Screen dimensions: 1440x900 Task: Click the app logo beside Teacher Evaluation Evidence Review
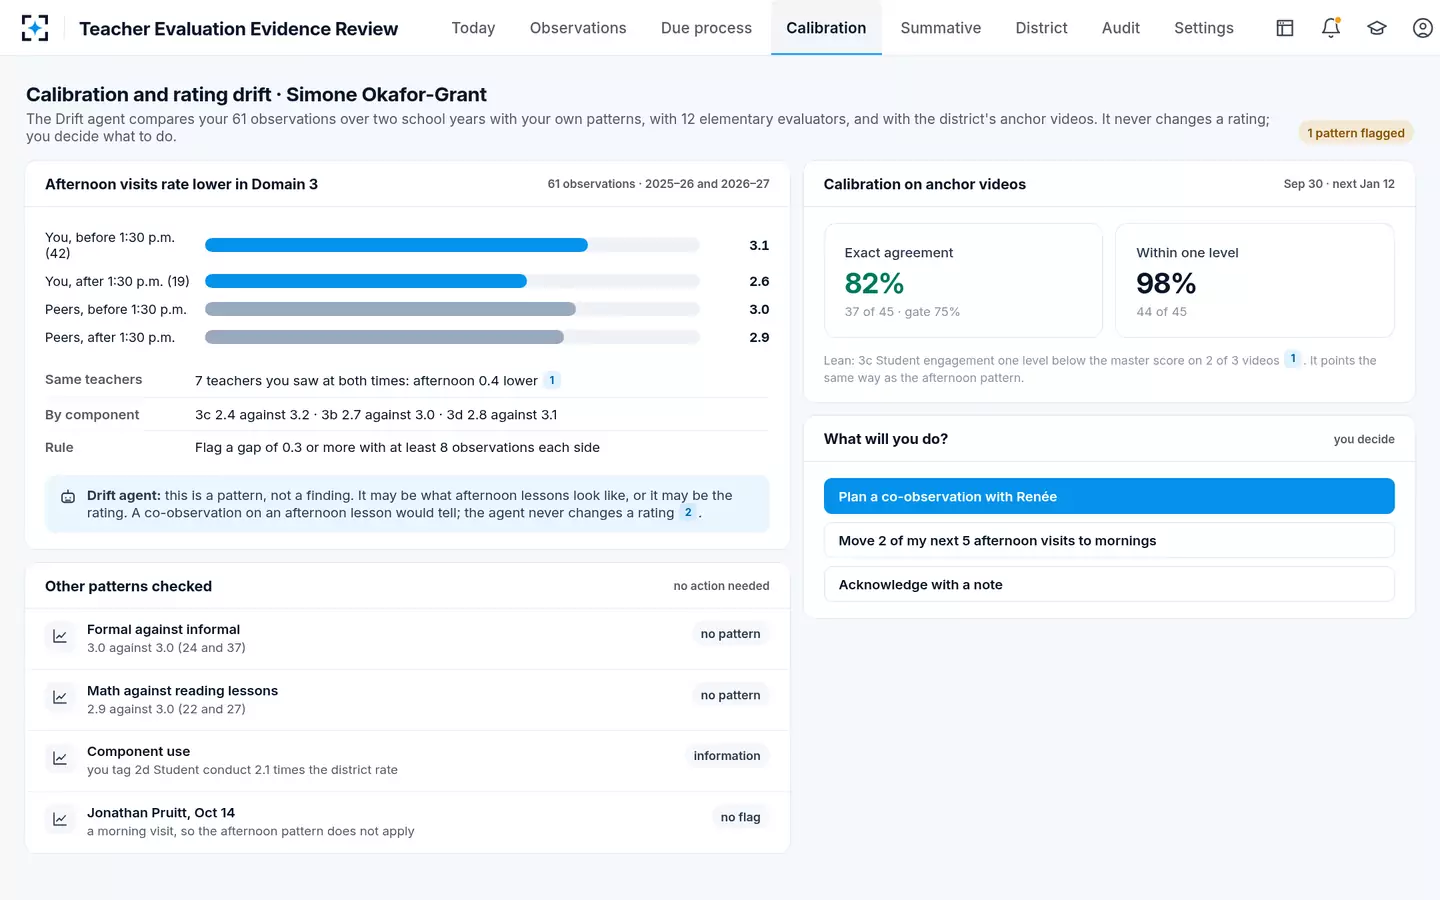pyautogui.click(x=35, y=28)
